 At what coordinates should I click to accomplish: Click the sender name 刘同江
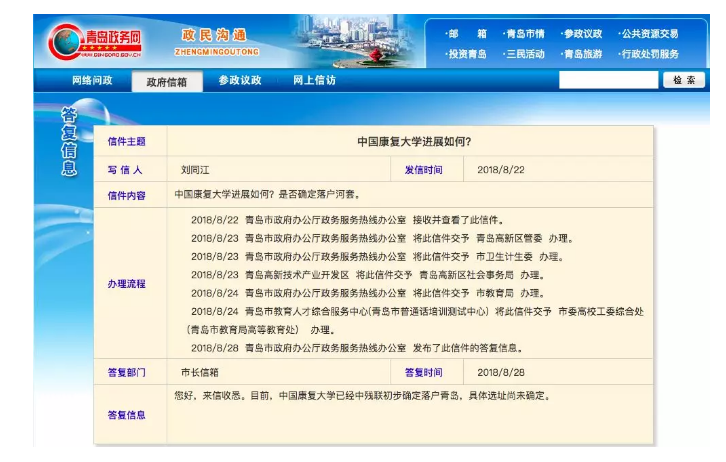click(x=197, y=170)
